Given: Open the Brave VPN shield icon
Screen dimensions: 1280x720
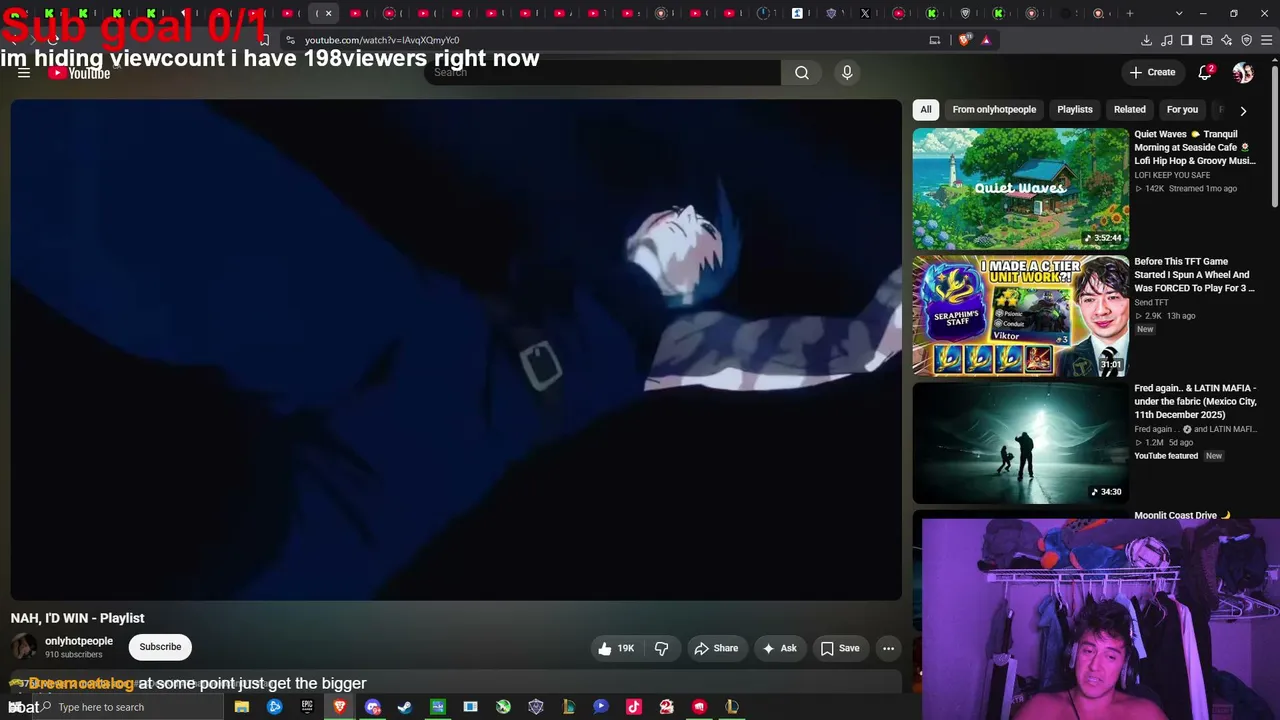Looking at the screenshot, I should click(x=1246, y=40).
